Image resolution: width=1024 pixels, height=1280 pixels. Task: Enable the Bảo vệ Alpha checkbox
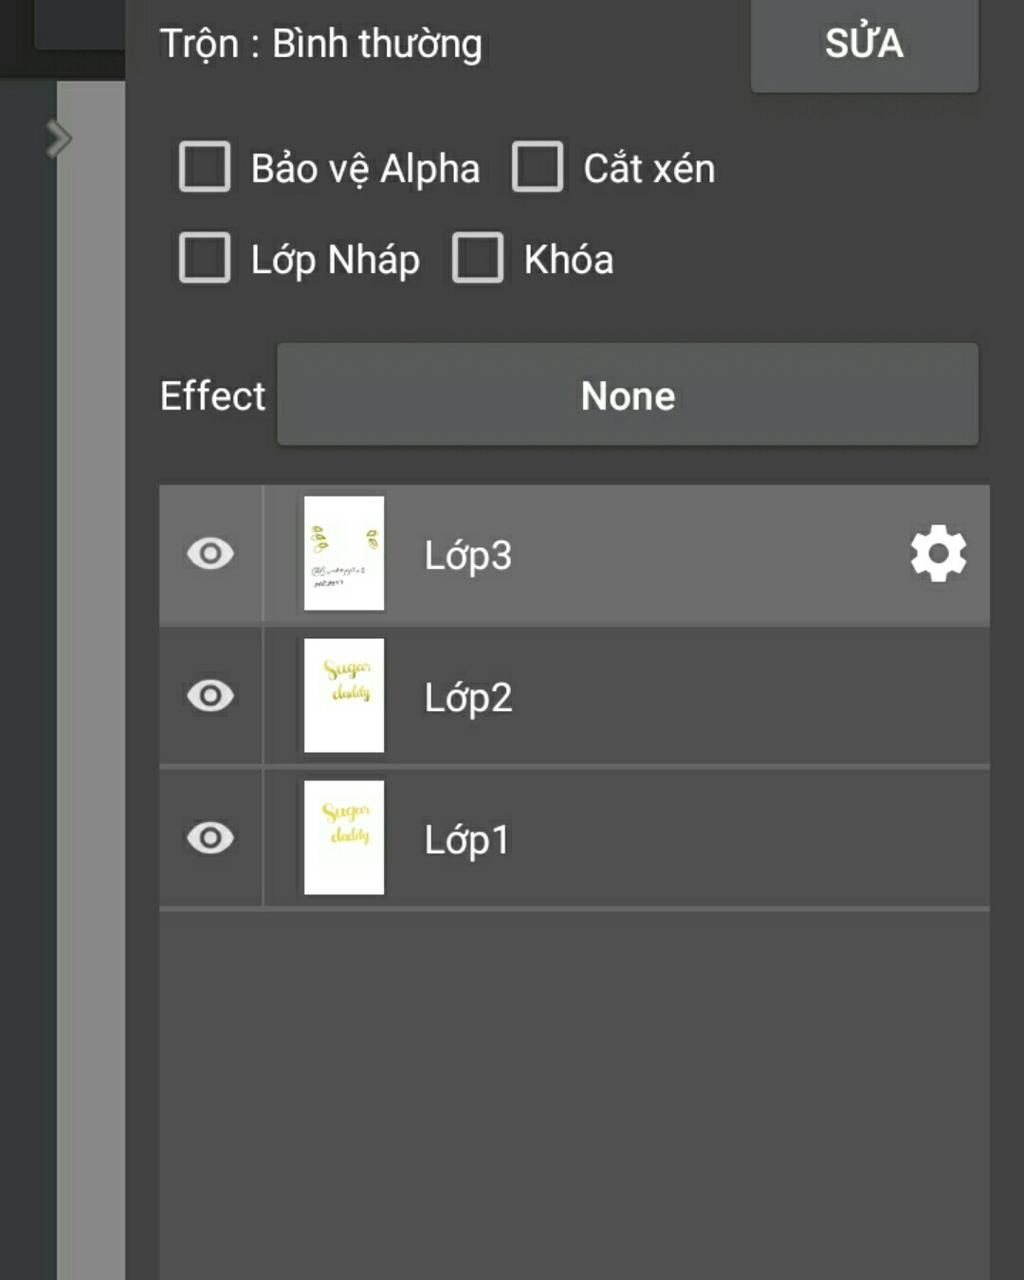click(205, 167)
